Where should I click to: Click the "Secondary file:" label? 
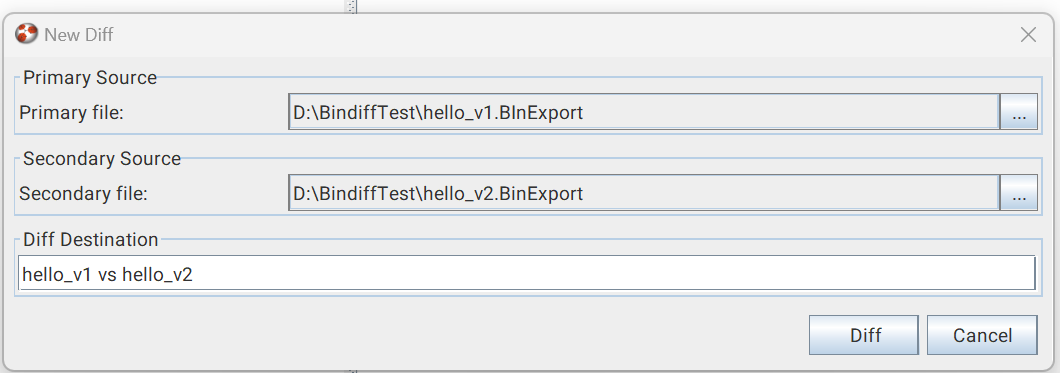(83, 194)
